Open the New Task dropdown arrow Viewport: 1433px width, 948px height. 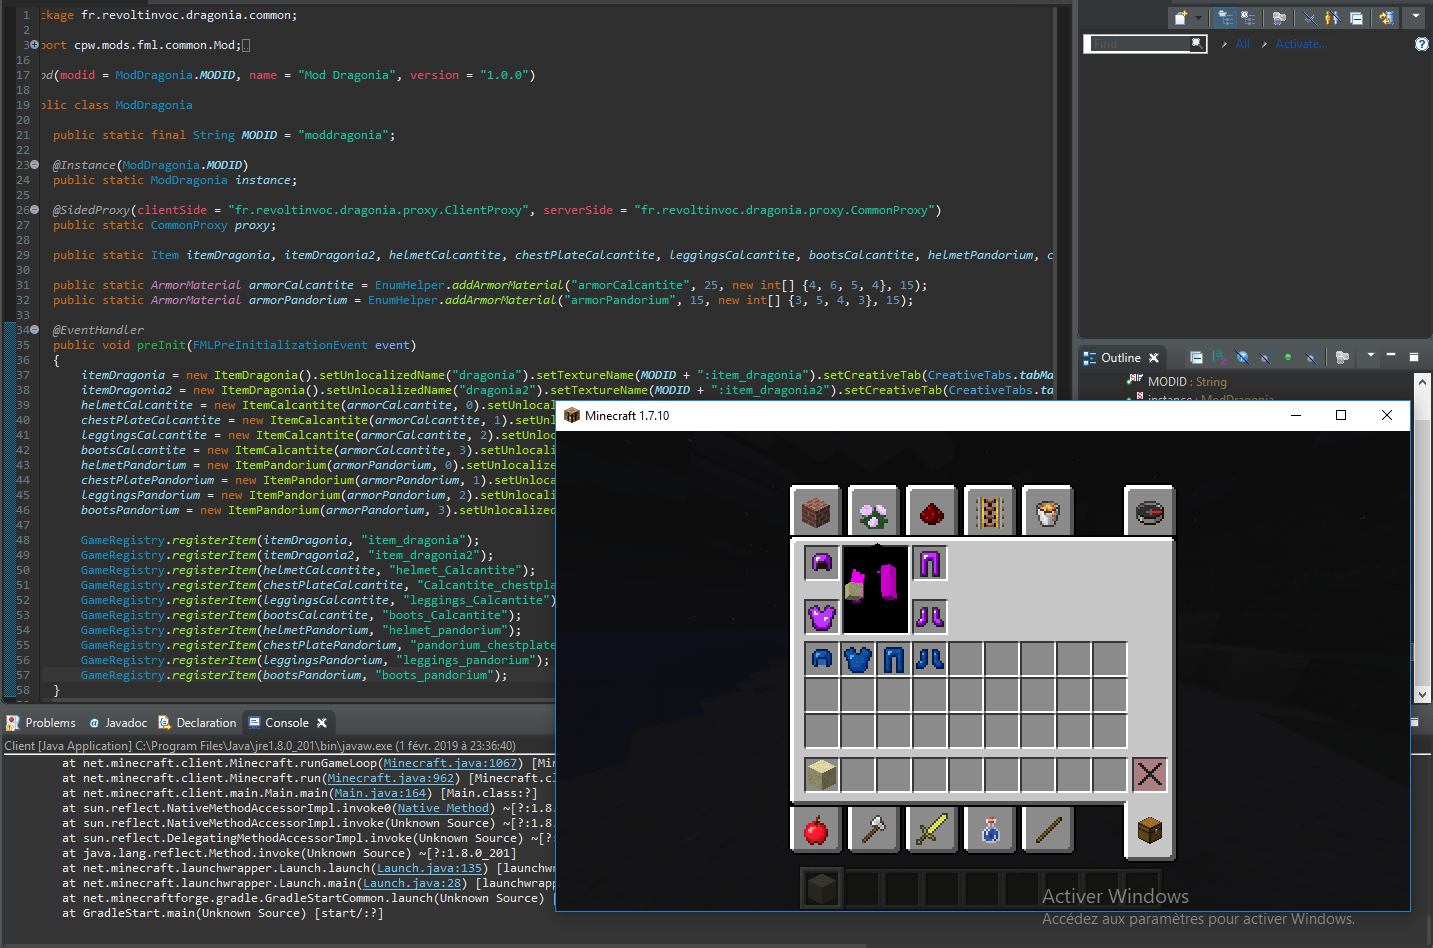coord(1198,17)
